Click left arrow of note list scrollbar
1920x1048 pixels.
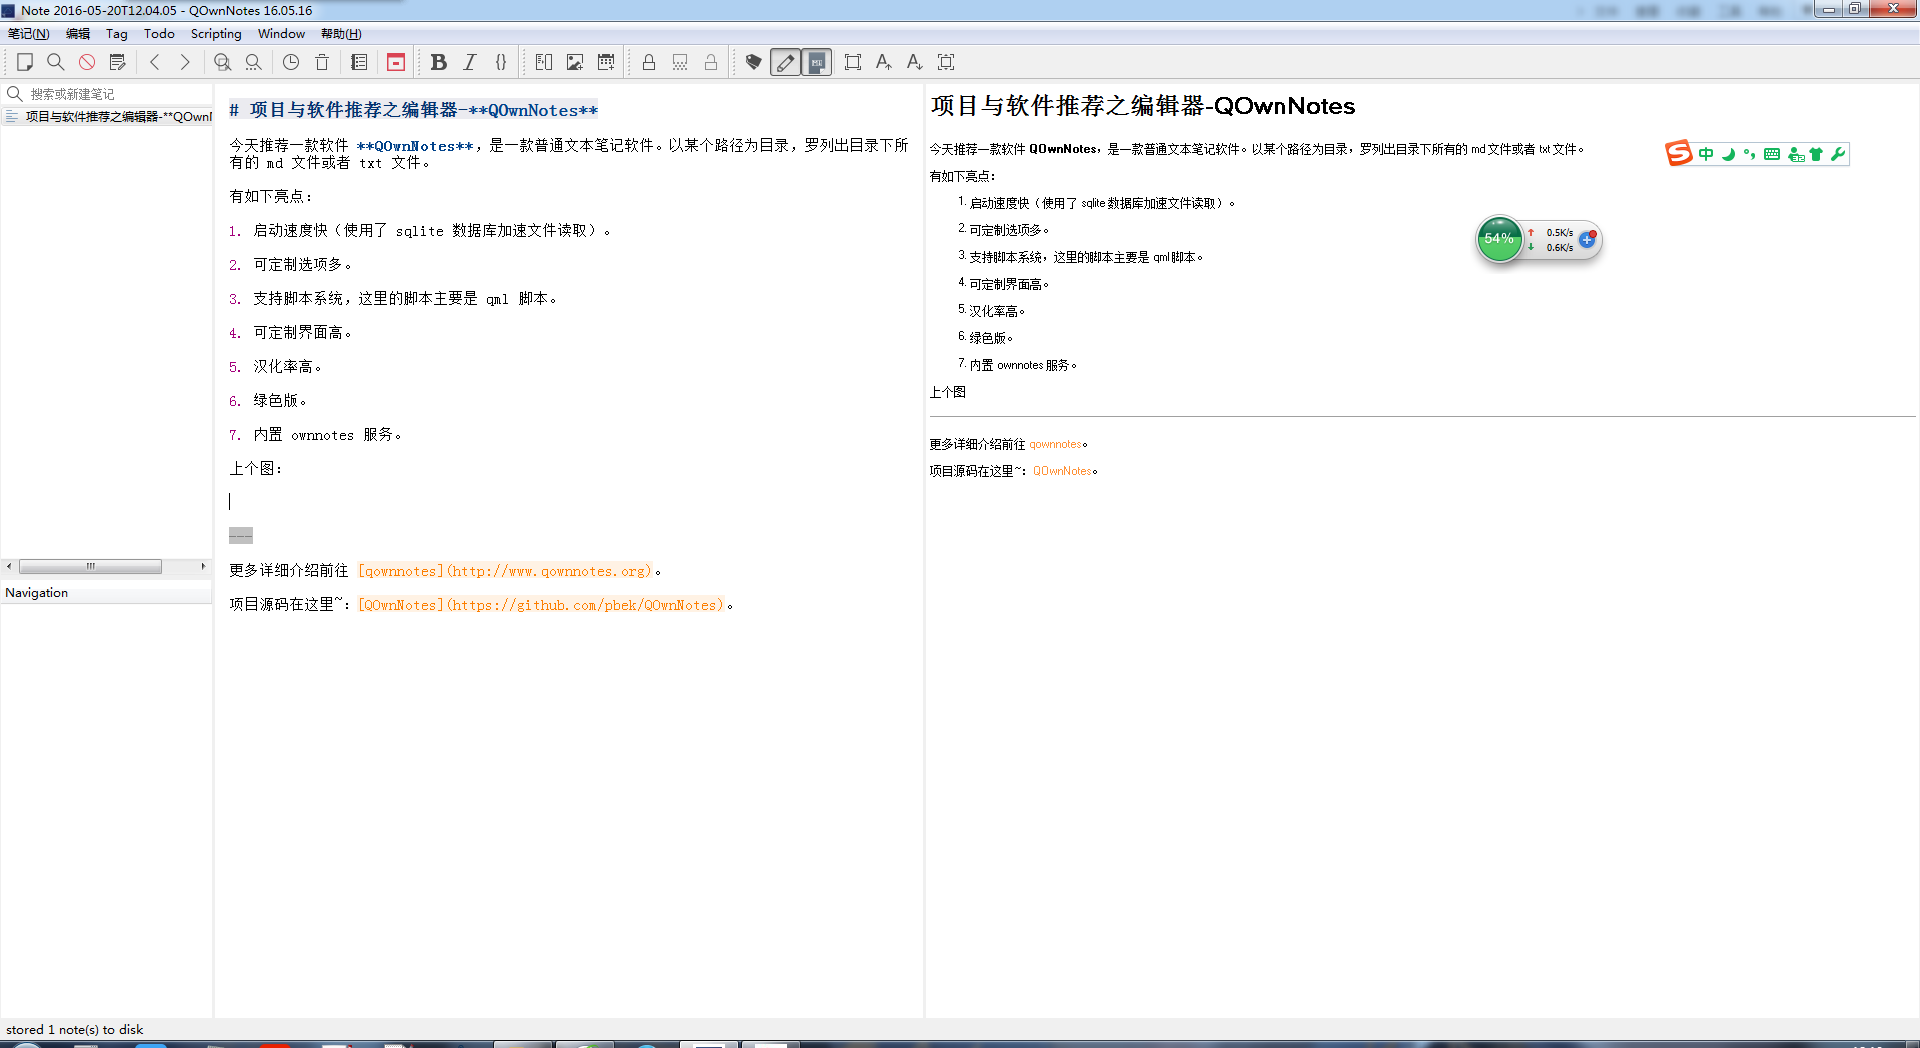(9, 566)
